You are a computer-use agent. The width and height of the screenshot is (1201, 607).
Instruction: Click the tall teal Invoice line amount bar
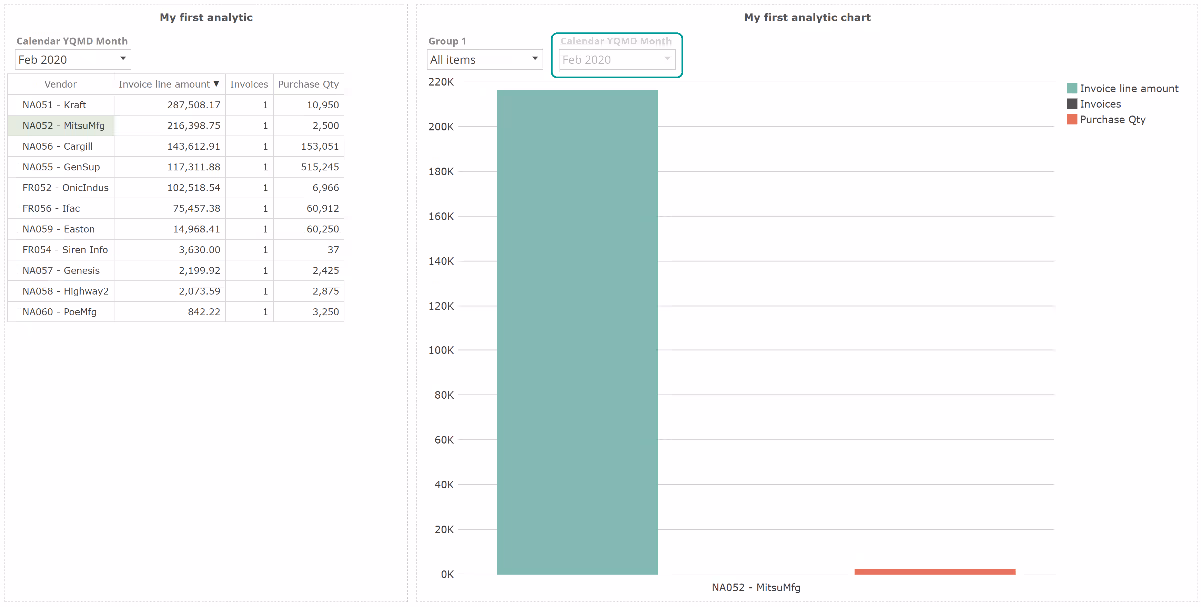tap(577, 332)
